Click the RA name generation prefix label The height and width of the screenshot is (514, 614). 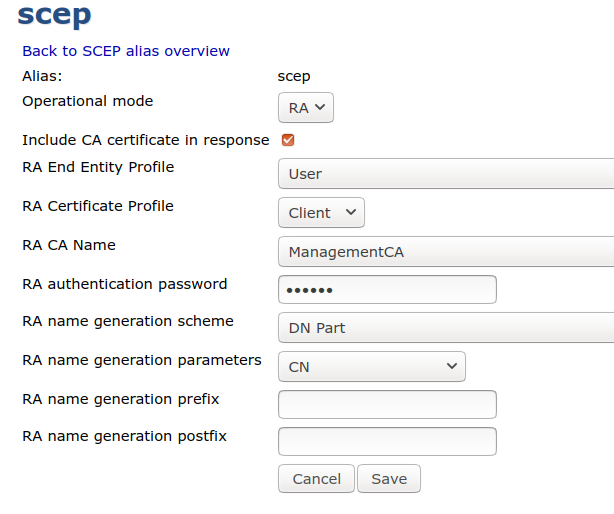coord(120,399)
